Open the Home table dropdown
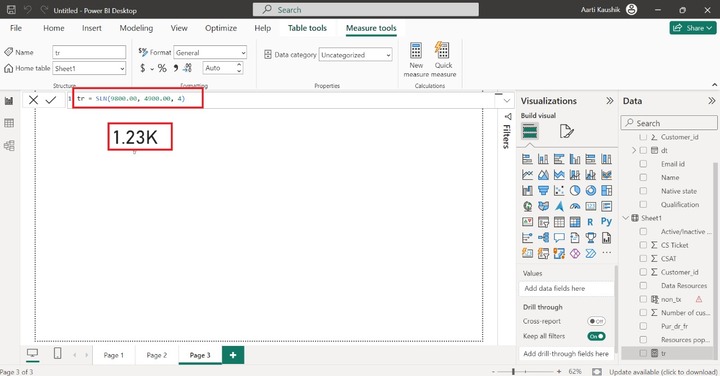 (x=89, y=68)
